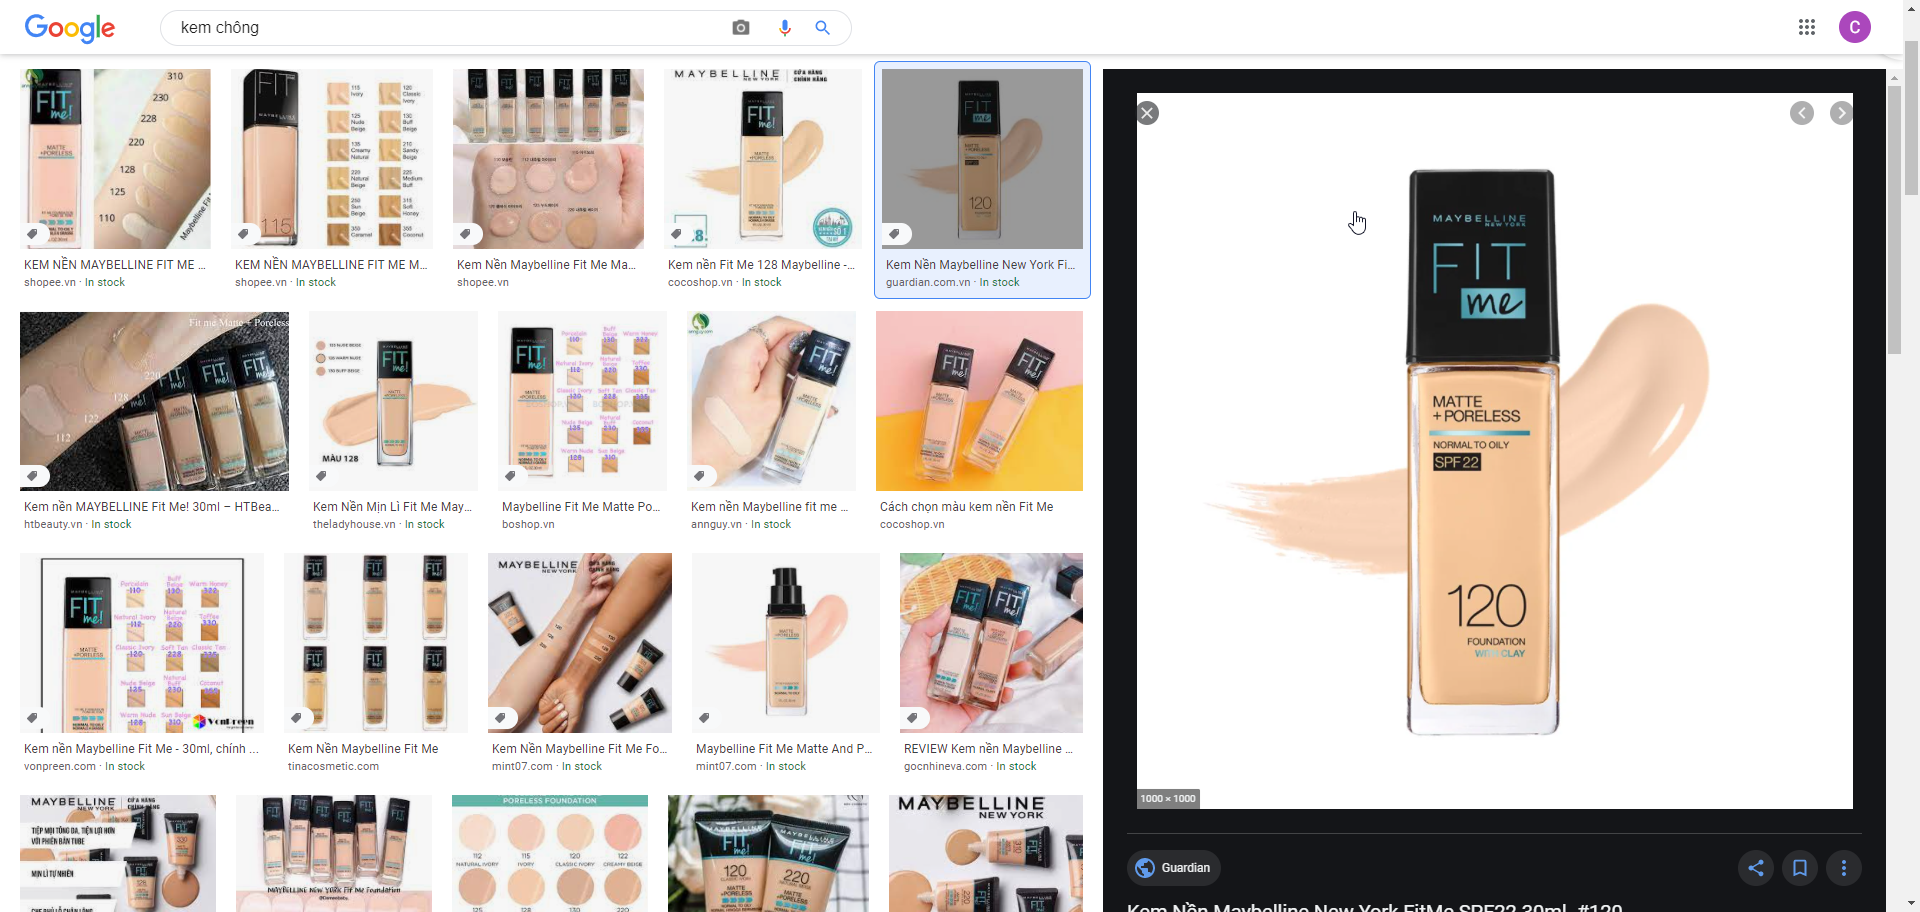This screenshot has width=1920, height=912.
Task: Click 'mint07.com · In stock' under Matte And P... image
Action: [x=751, y=767]
